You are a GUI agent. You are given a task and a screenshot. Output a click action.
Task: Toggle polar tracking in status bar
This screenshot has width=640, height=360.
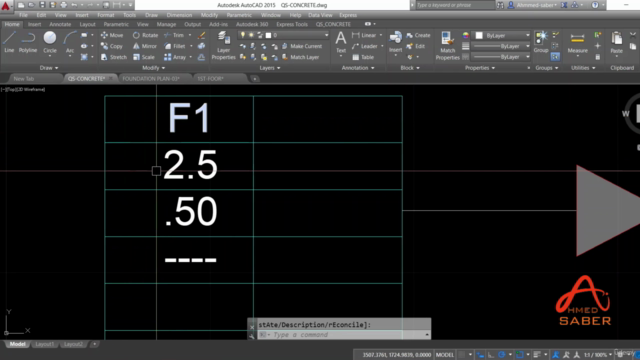(502, 355)
